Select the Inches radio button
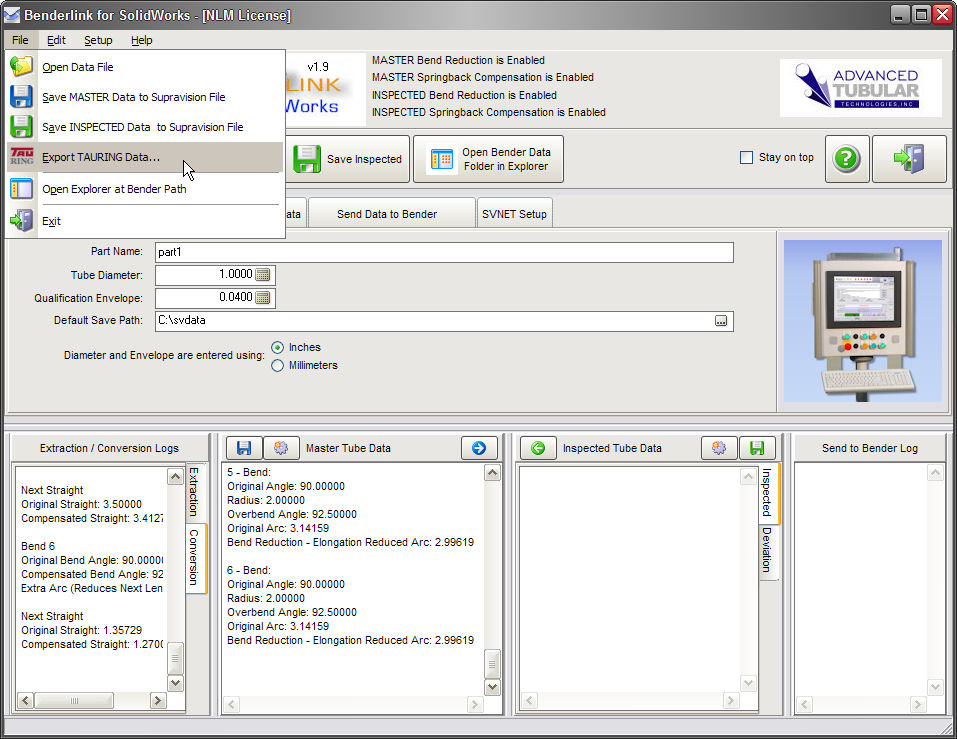 point(278,347)
